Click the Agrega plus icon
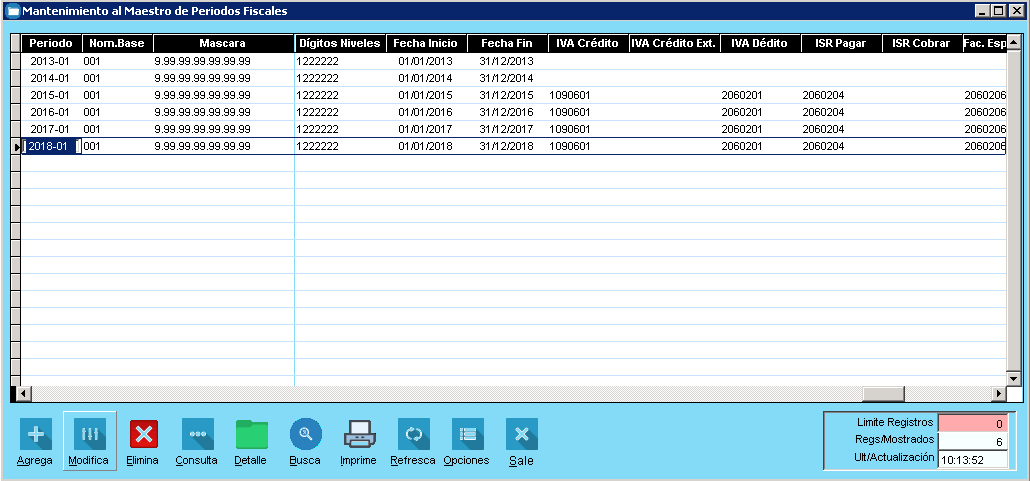The image size is (1030, 481). [36, 435]
